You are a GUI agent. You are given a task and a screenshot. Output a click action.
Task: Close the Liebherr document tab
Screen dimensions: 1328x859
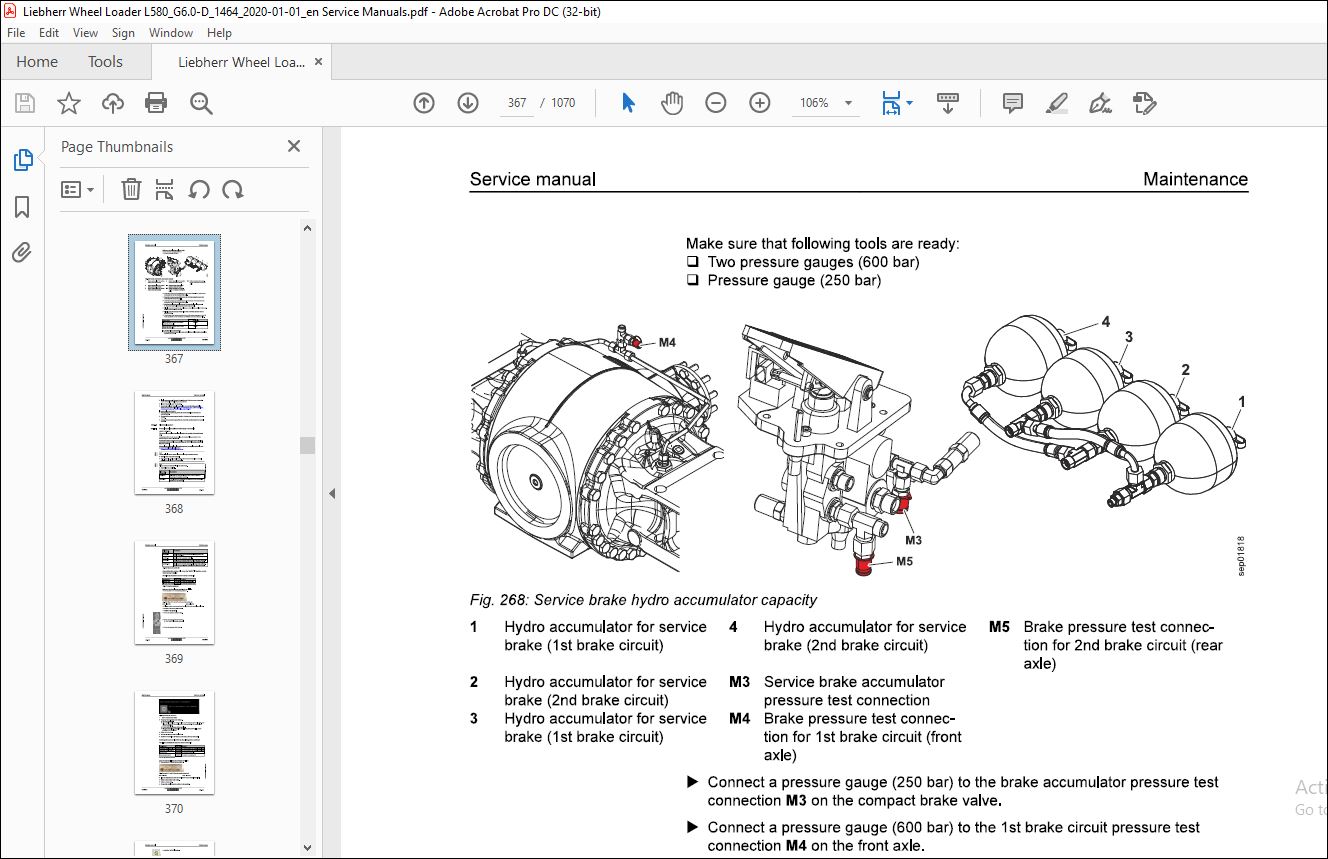(x=318, y=62)
